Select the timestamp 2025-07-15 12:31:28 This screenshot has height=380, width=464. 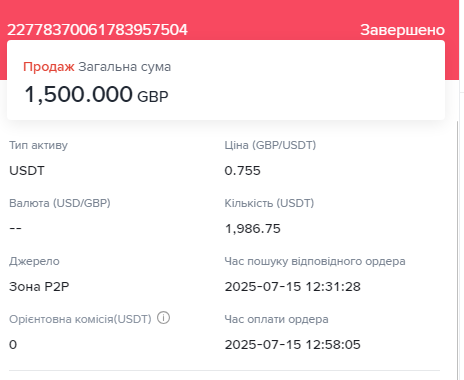pyautogui.click(x=293, y=287)
